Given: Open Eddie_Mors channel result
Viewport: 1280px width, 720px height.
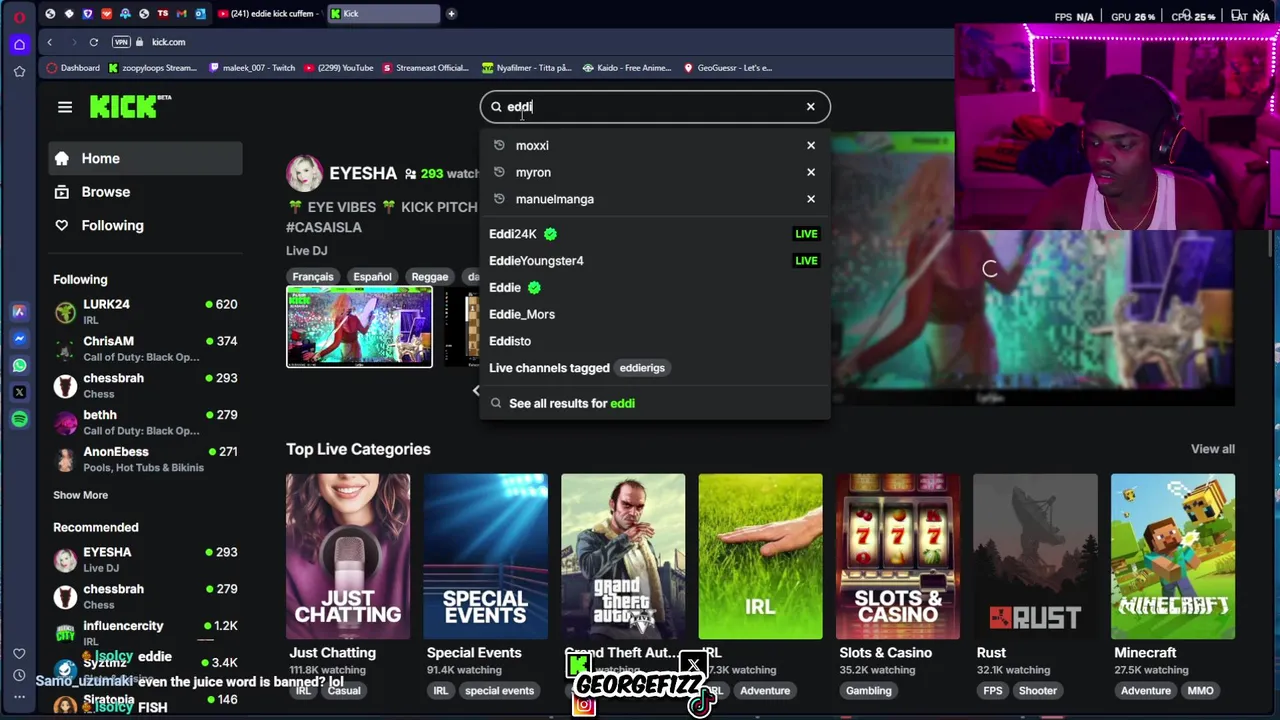Looking at the screenshot, I should 654,314.
